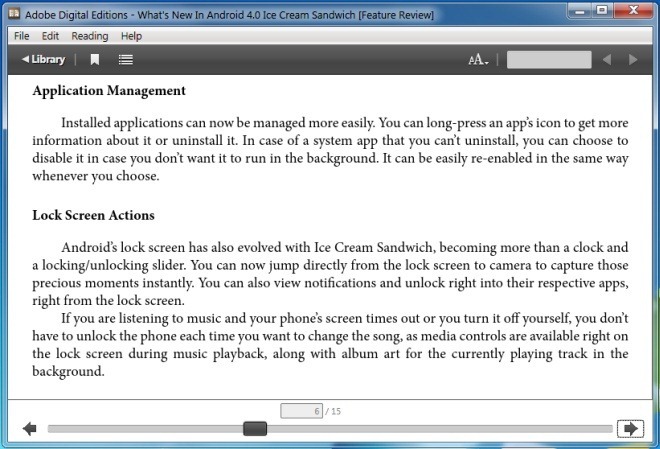Close the Adobe Digital Editions window
The image size is (660, 449).
tap(633, 11)
